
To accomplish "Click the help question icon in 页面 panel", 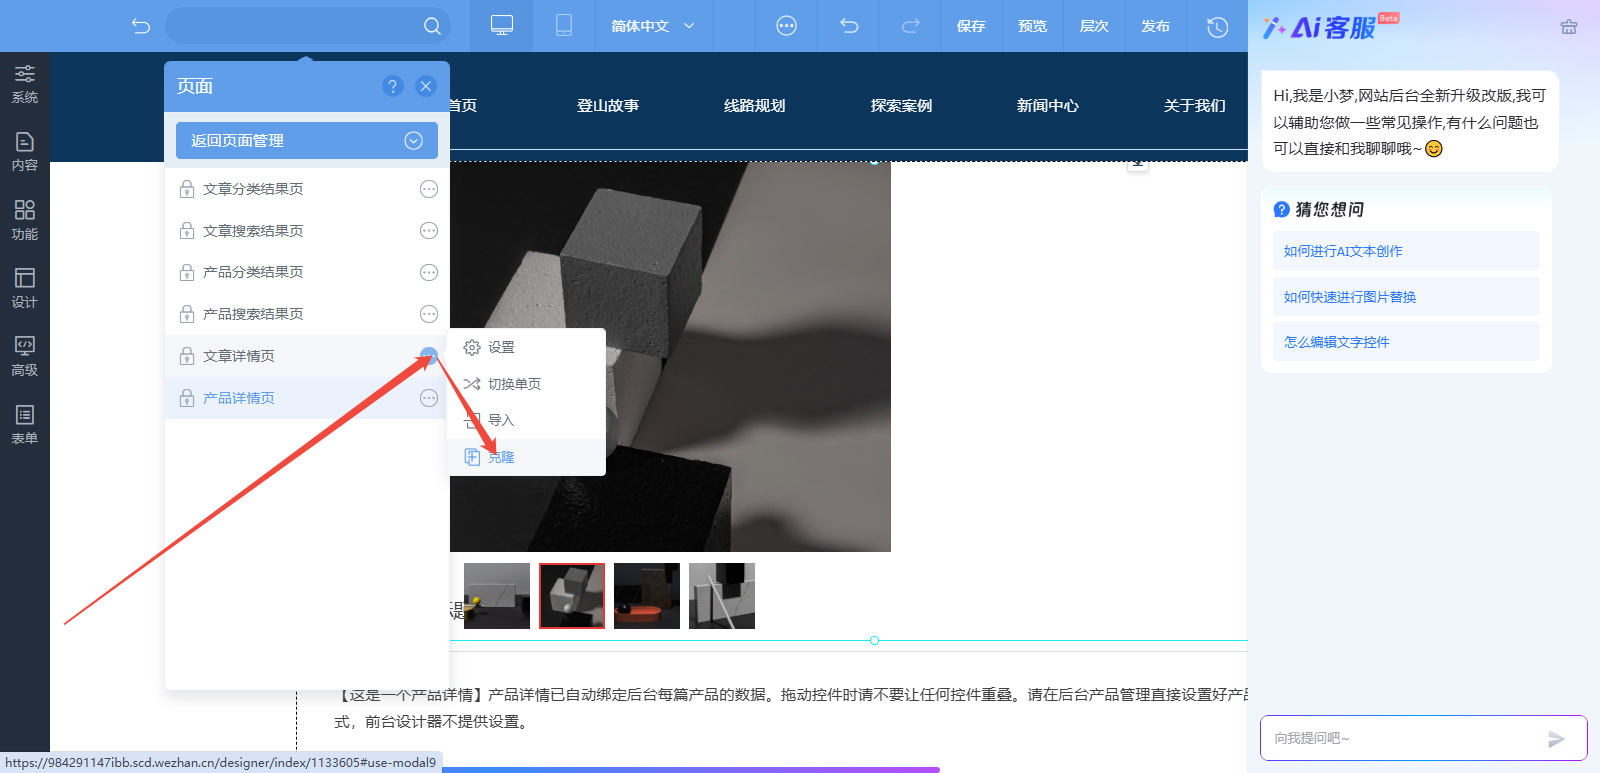I will [392, 86].
